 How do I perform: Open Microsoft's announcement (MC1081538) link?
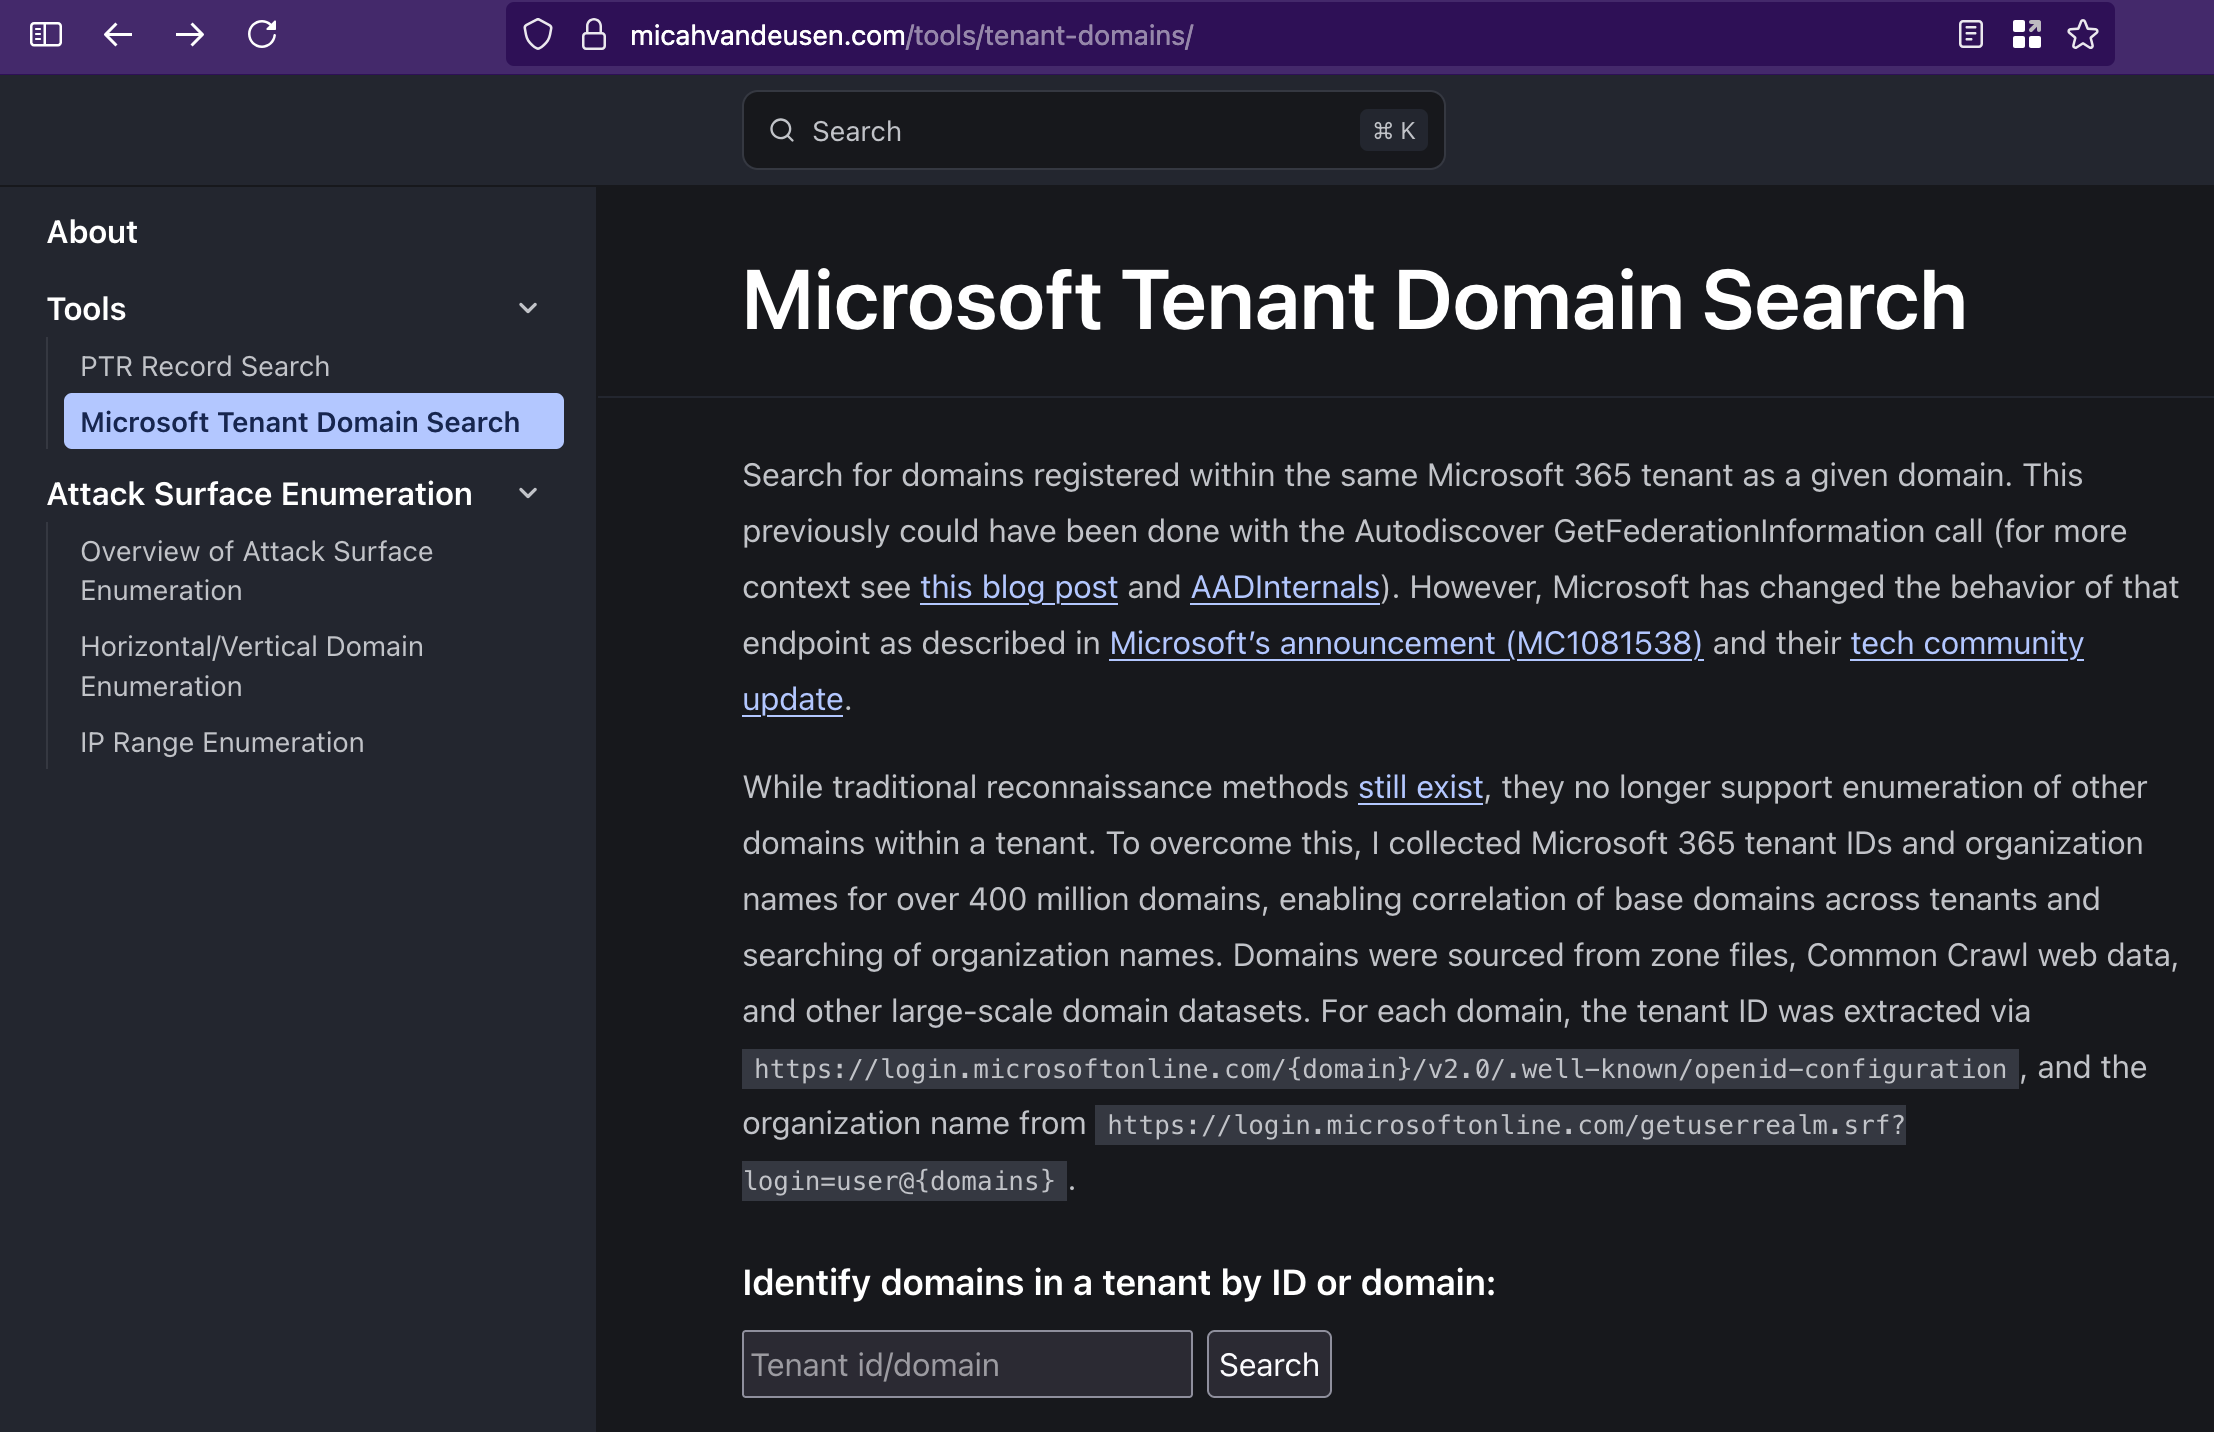[x=1405, y=643]
